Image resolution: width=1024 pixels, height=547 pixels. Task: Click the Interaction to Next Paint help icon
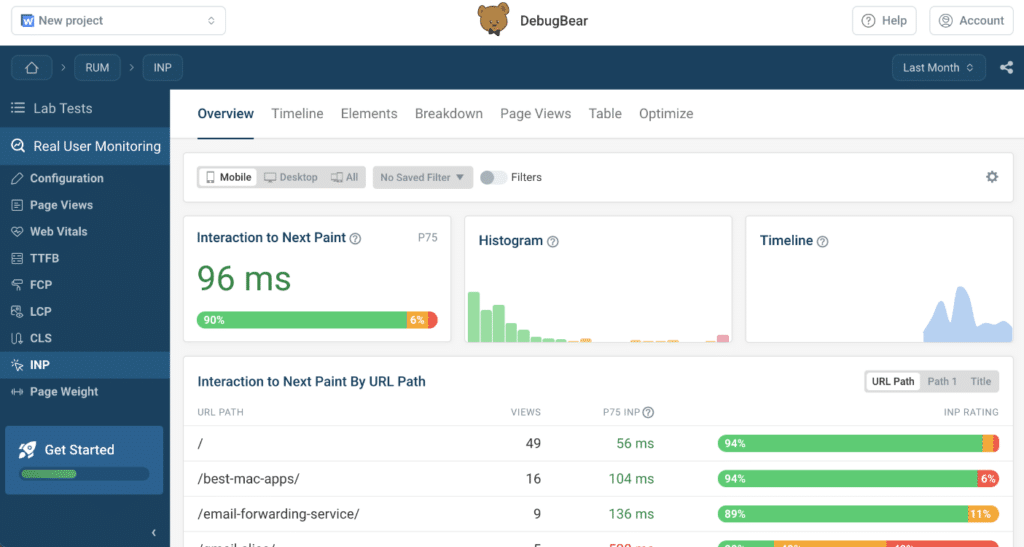(355, 239)
